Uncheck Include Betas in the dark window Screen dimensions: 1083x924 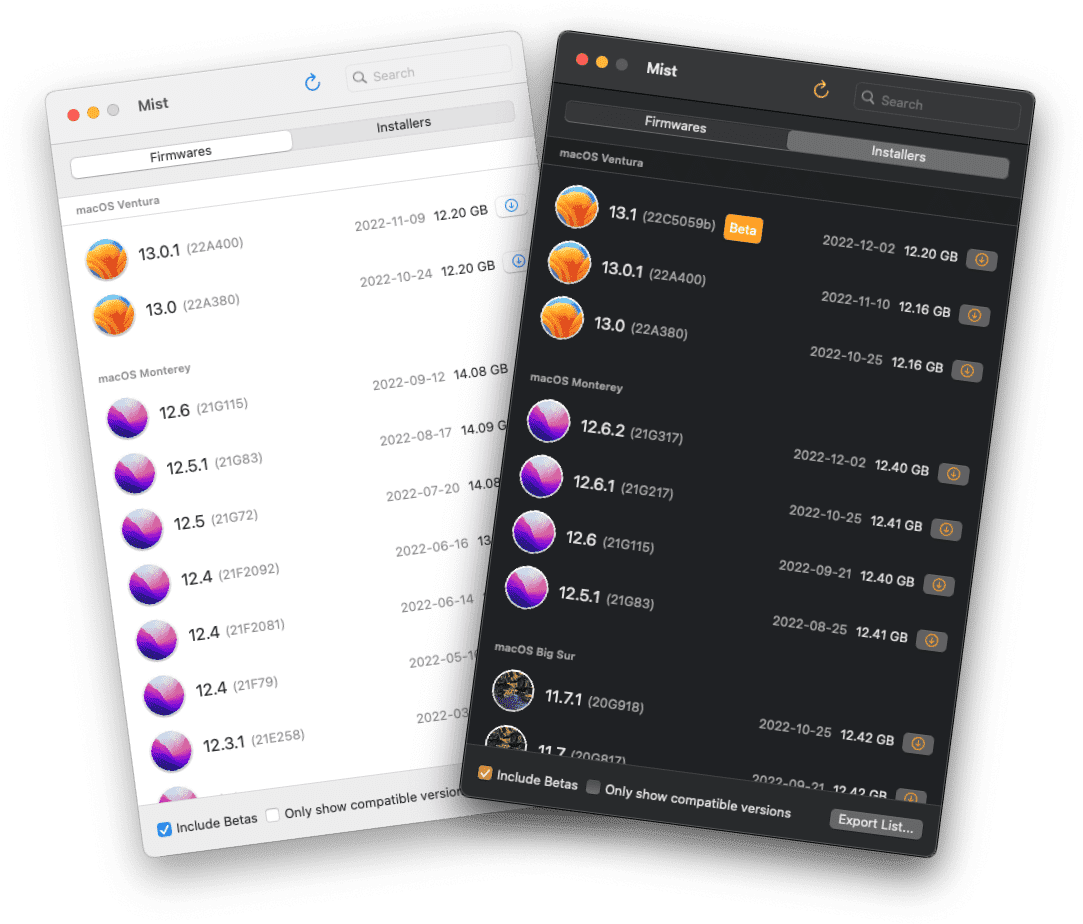coord(485,773)
